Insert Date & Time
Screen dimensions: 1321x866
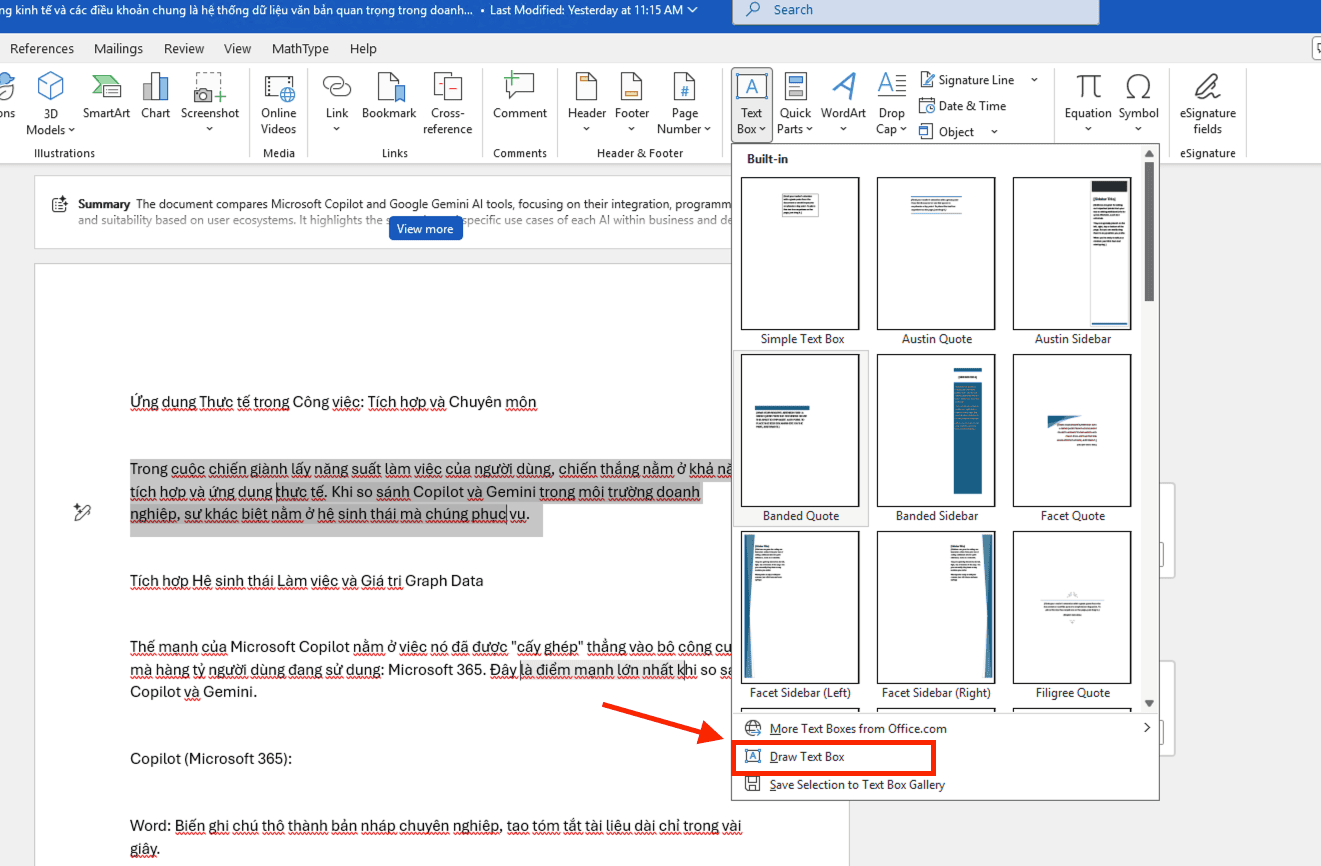(x=962, y=106)
